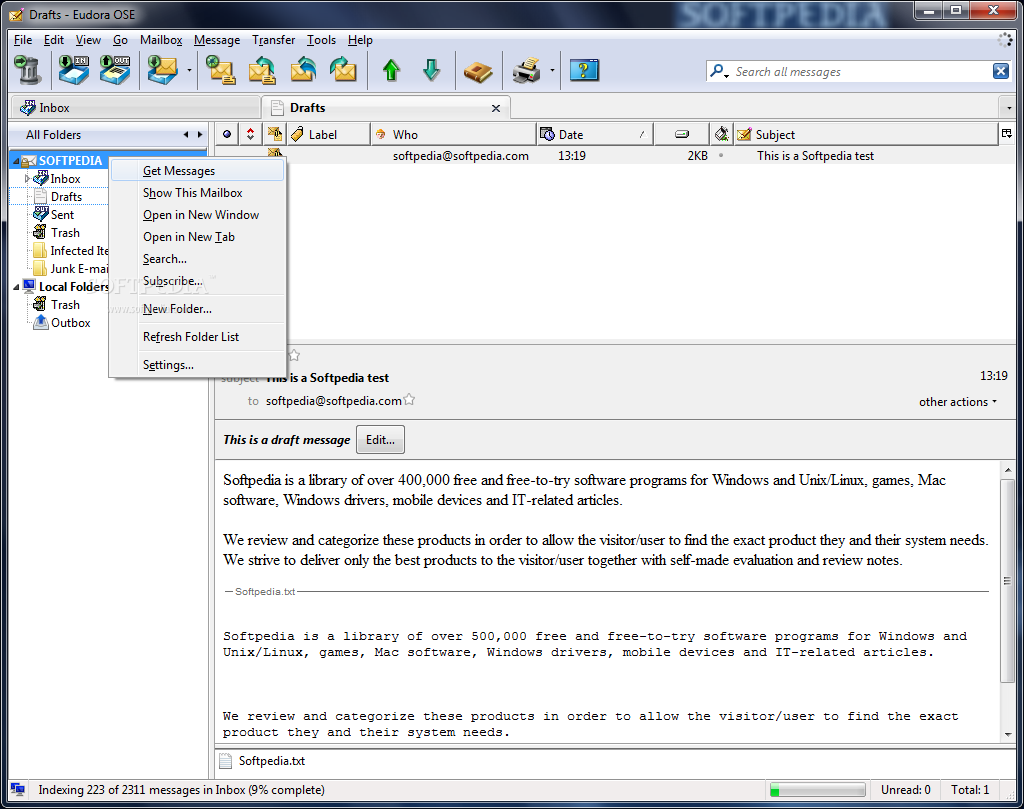Screen dimensions: 1024x809
Task: Choose Open in New Window
Action: [x=197, y=215]
